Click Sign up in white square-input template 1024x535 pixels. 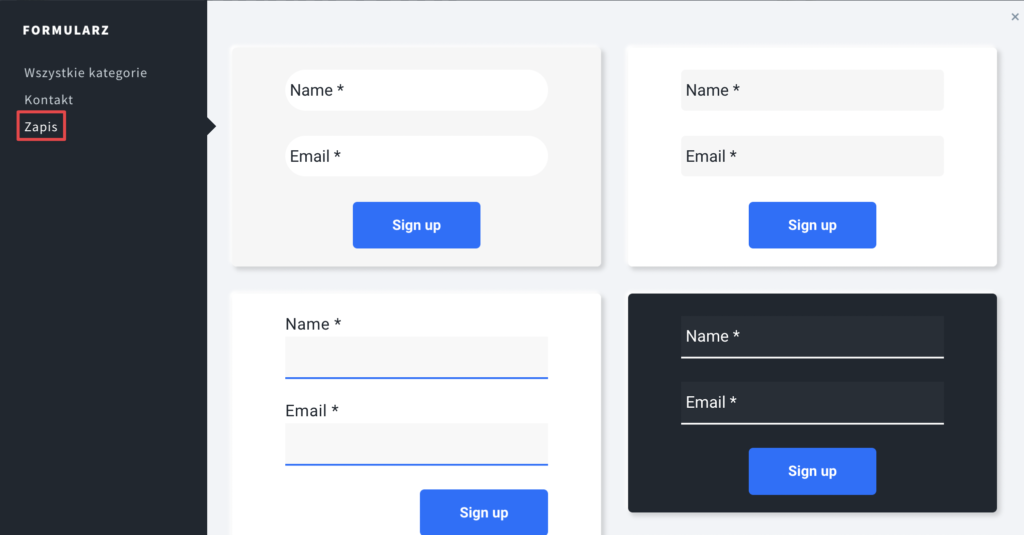tap(812, 225)
